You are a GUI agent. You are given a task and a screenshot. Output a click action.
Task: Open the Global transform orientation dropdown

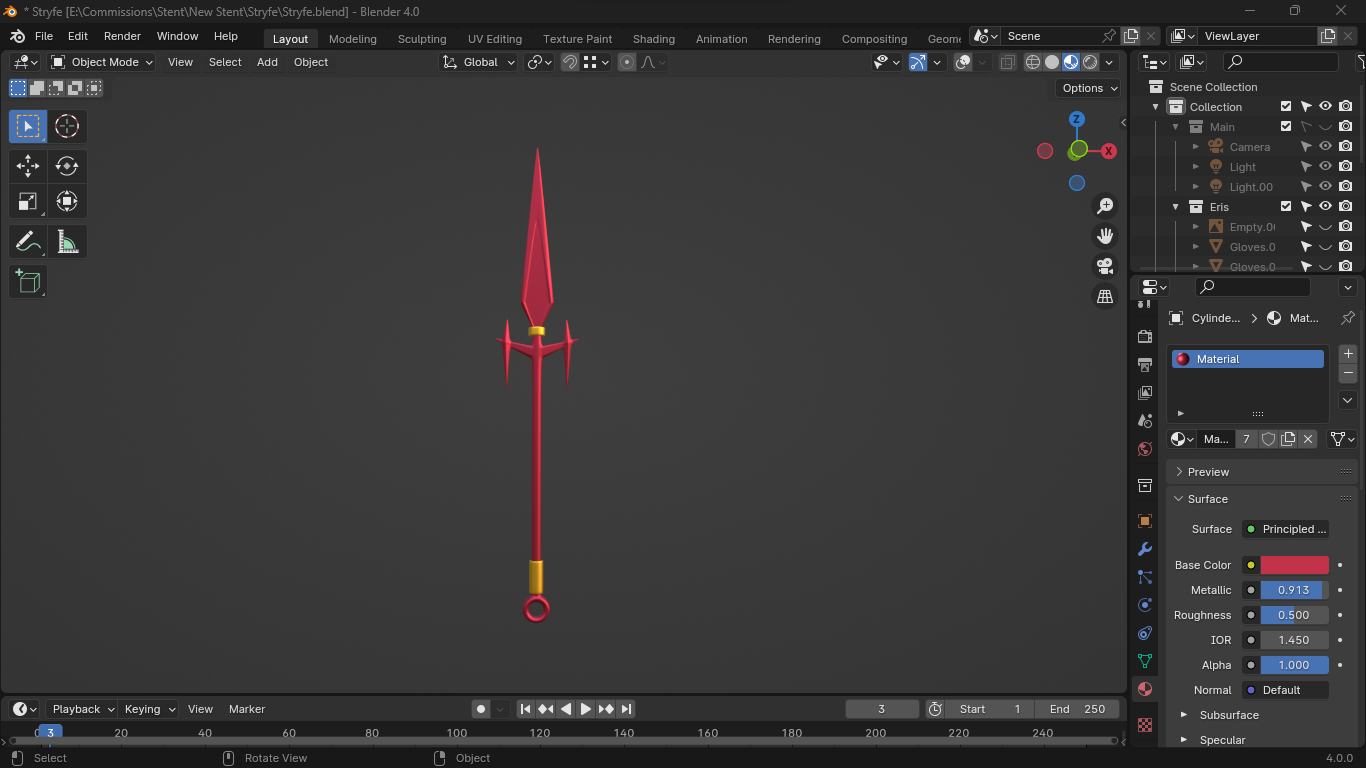pyautogui.click(x=479, y=62)
